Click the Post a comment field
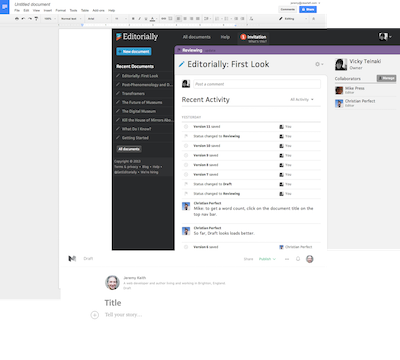Viewport: 400px width, 360px height. point(257,84)
